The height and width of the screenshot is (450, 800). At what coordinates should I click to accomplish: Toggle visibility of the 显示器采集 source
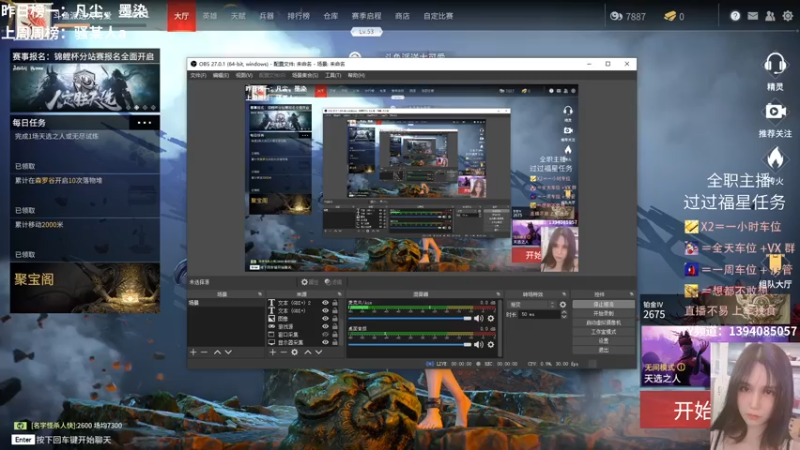coord(325,342)
